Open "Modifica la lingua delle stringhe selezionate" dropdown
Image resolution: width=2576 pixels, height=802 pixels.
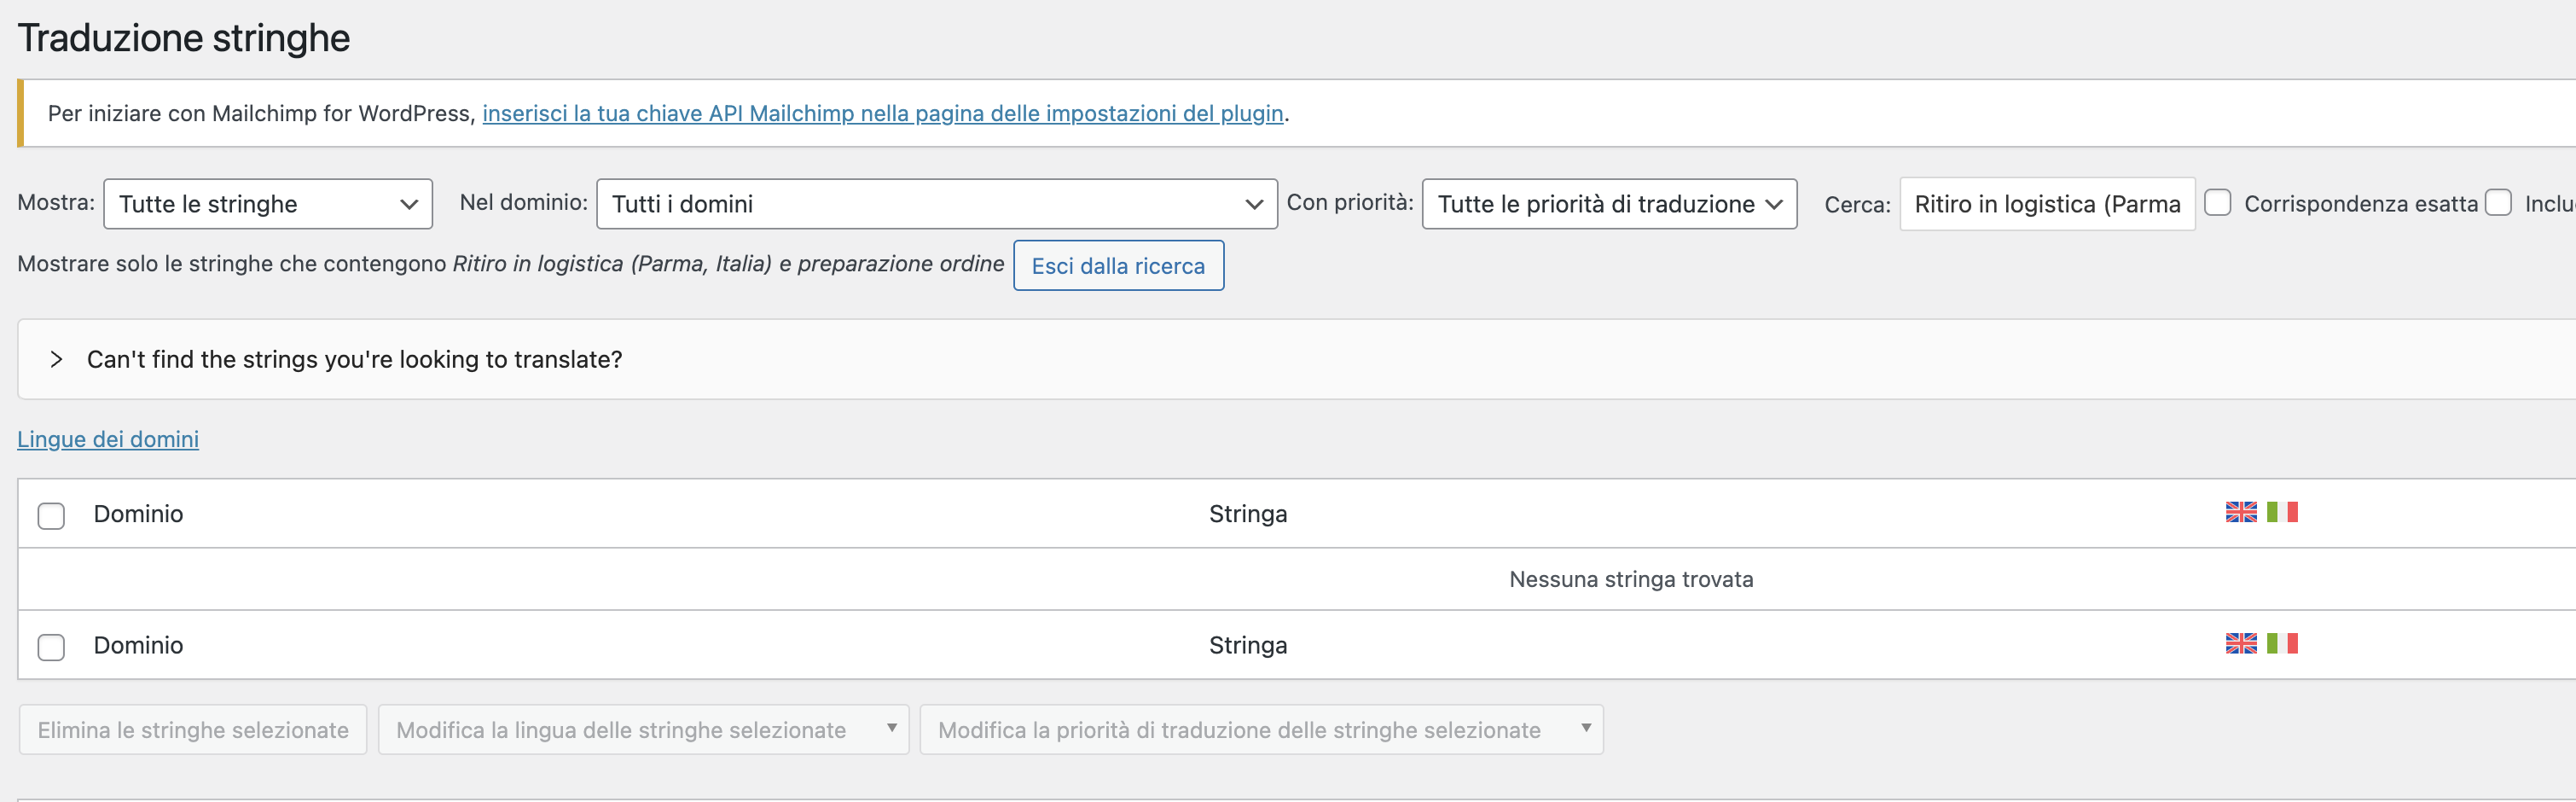coord(643,730)
